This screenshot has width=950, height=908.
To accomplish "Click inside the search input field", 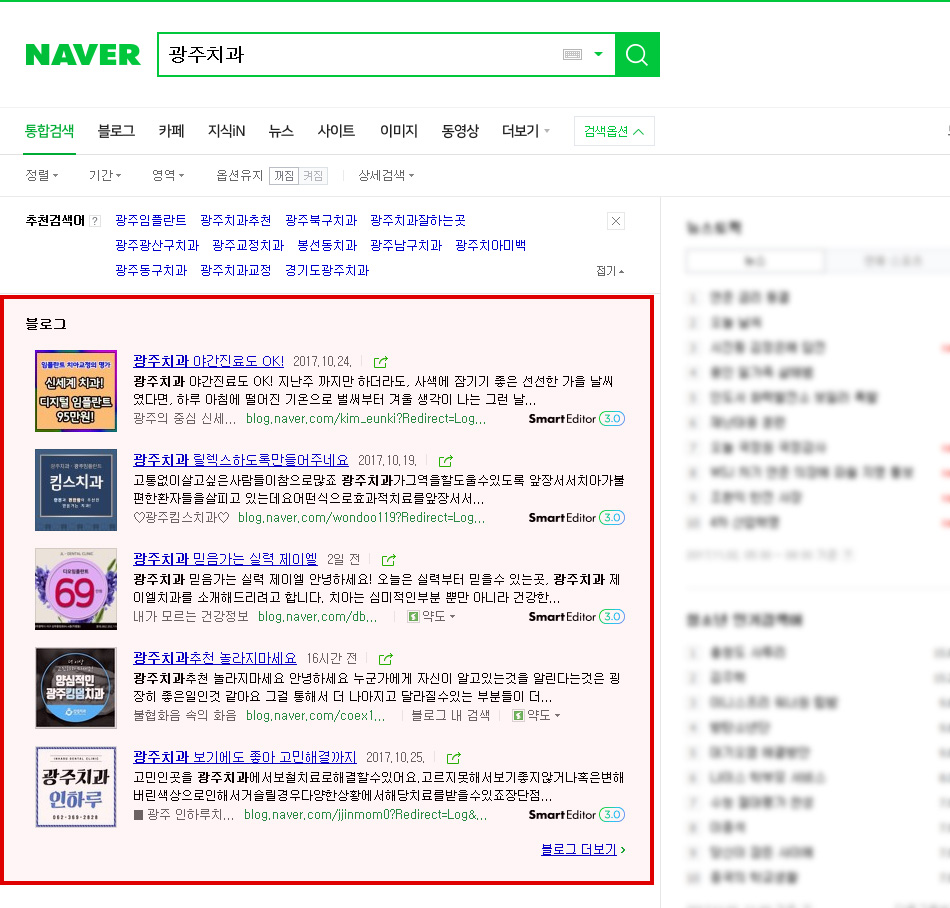I will 380,55.
